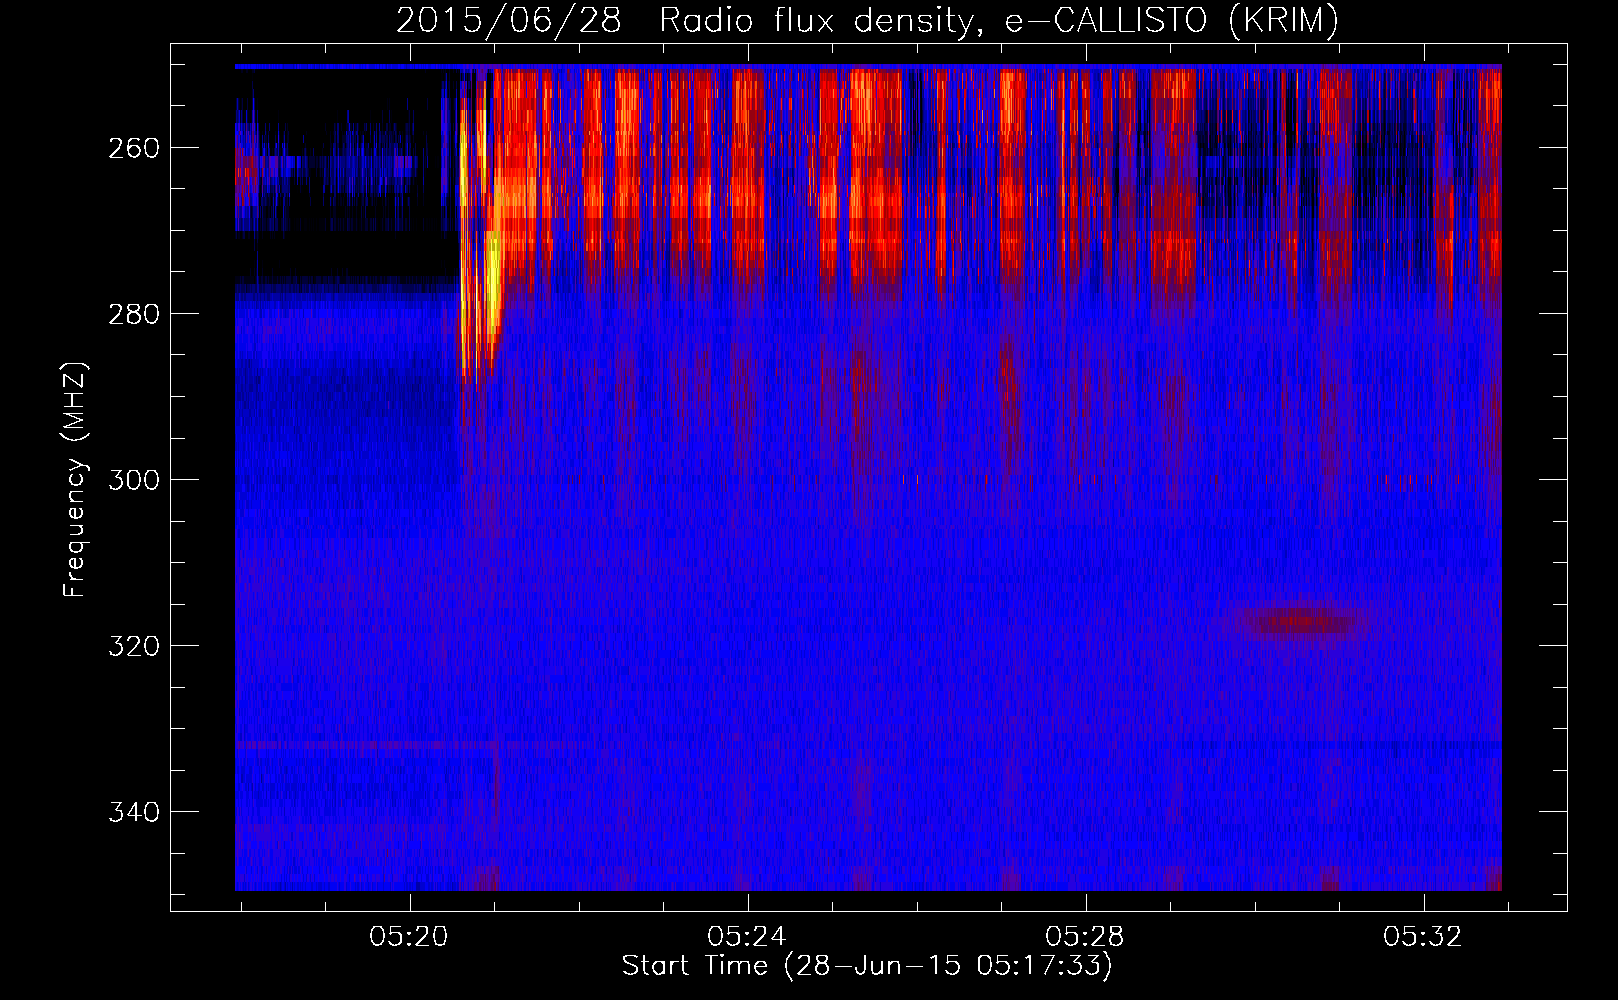Click the isolated red patch near 320 MHz

point(1300,621)
